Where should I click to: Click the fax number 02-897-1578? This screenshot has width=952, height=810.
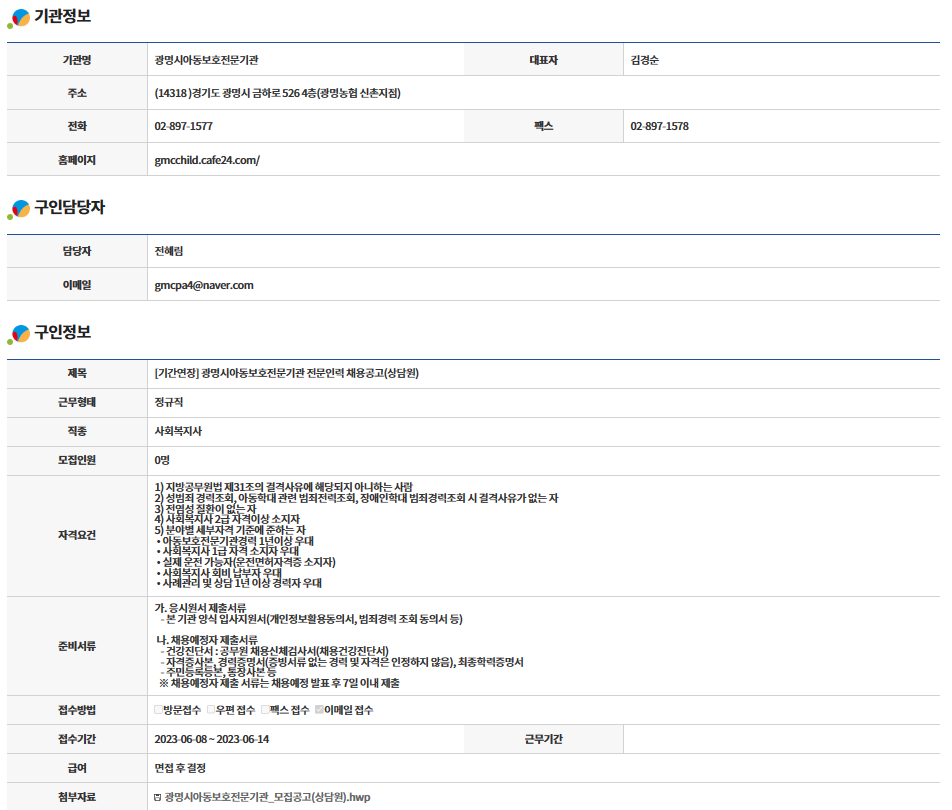659,127
